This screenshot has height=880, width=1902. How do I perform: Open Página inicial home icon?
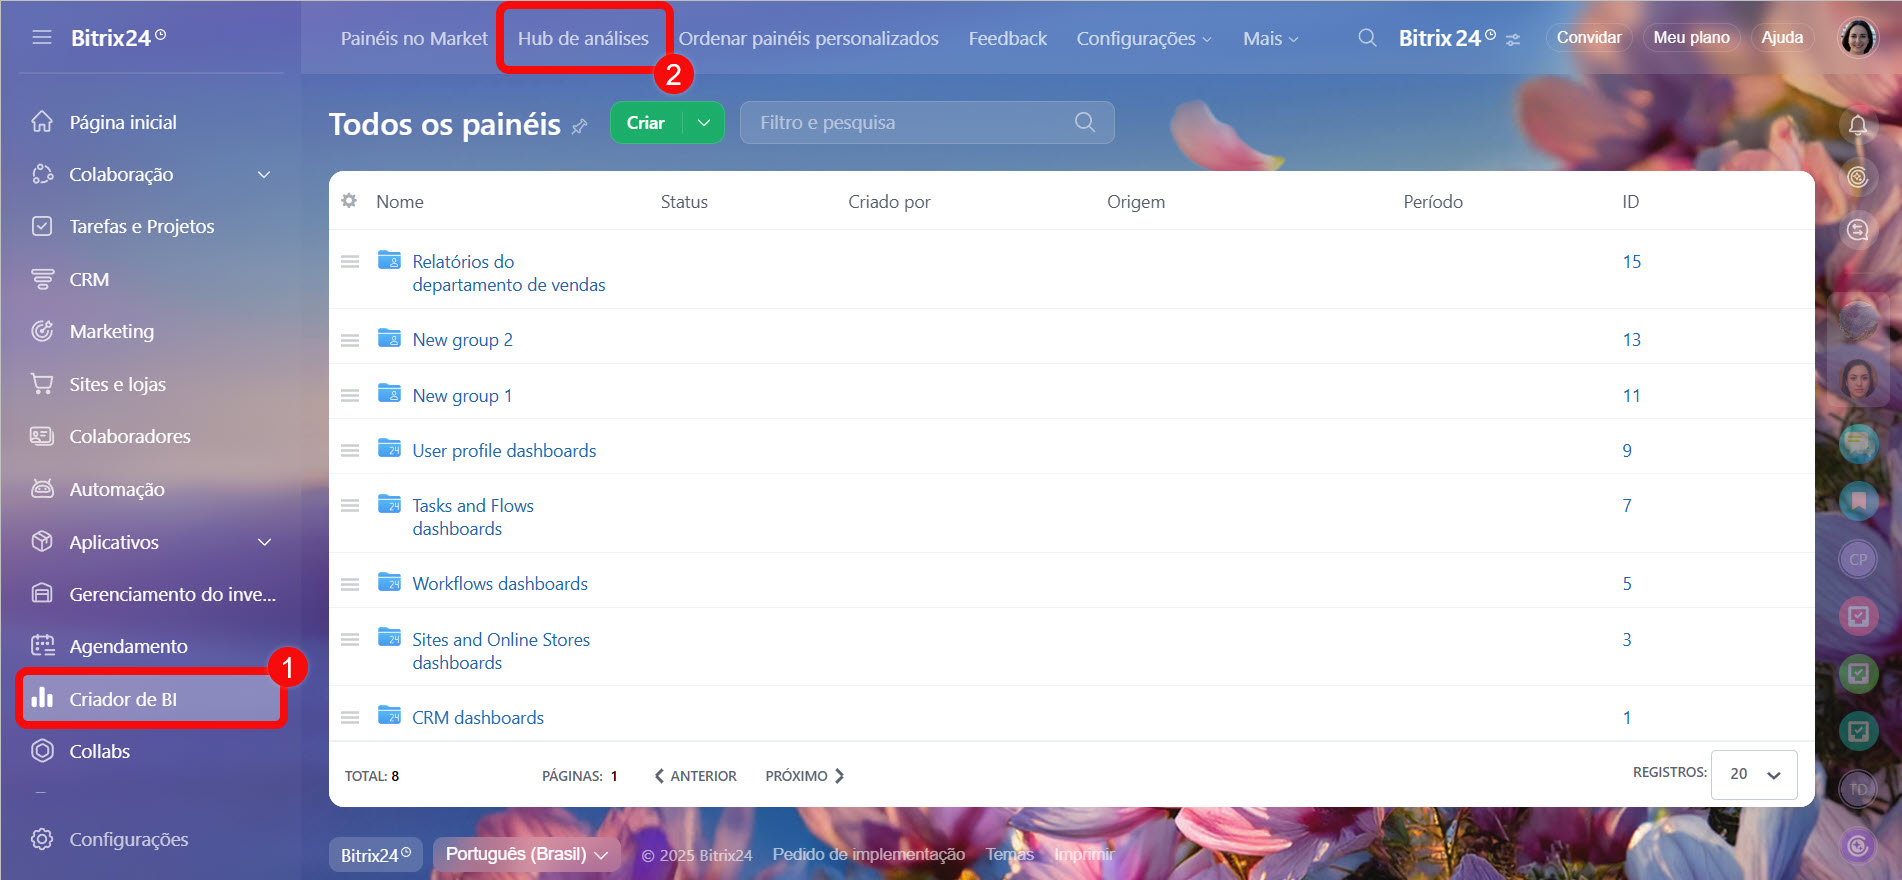click(x=42, y=122)
